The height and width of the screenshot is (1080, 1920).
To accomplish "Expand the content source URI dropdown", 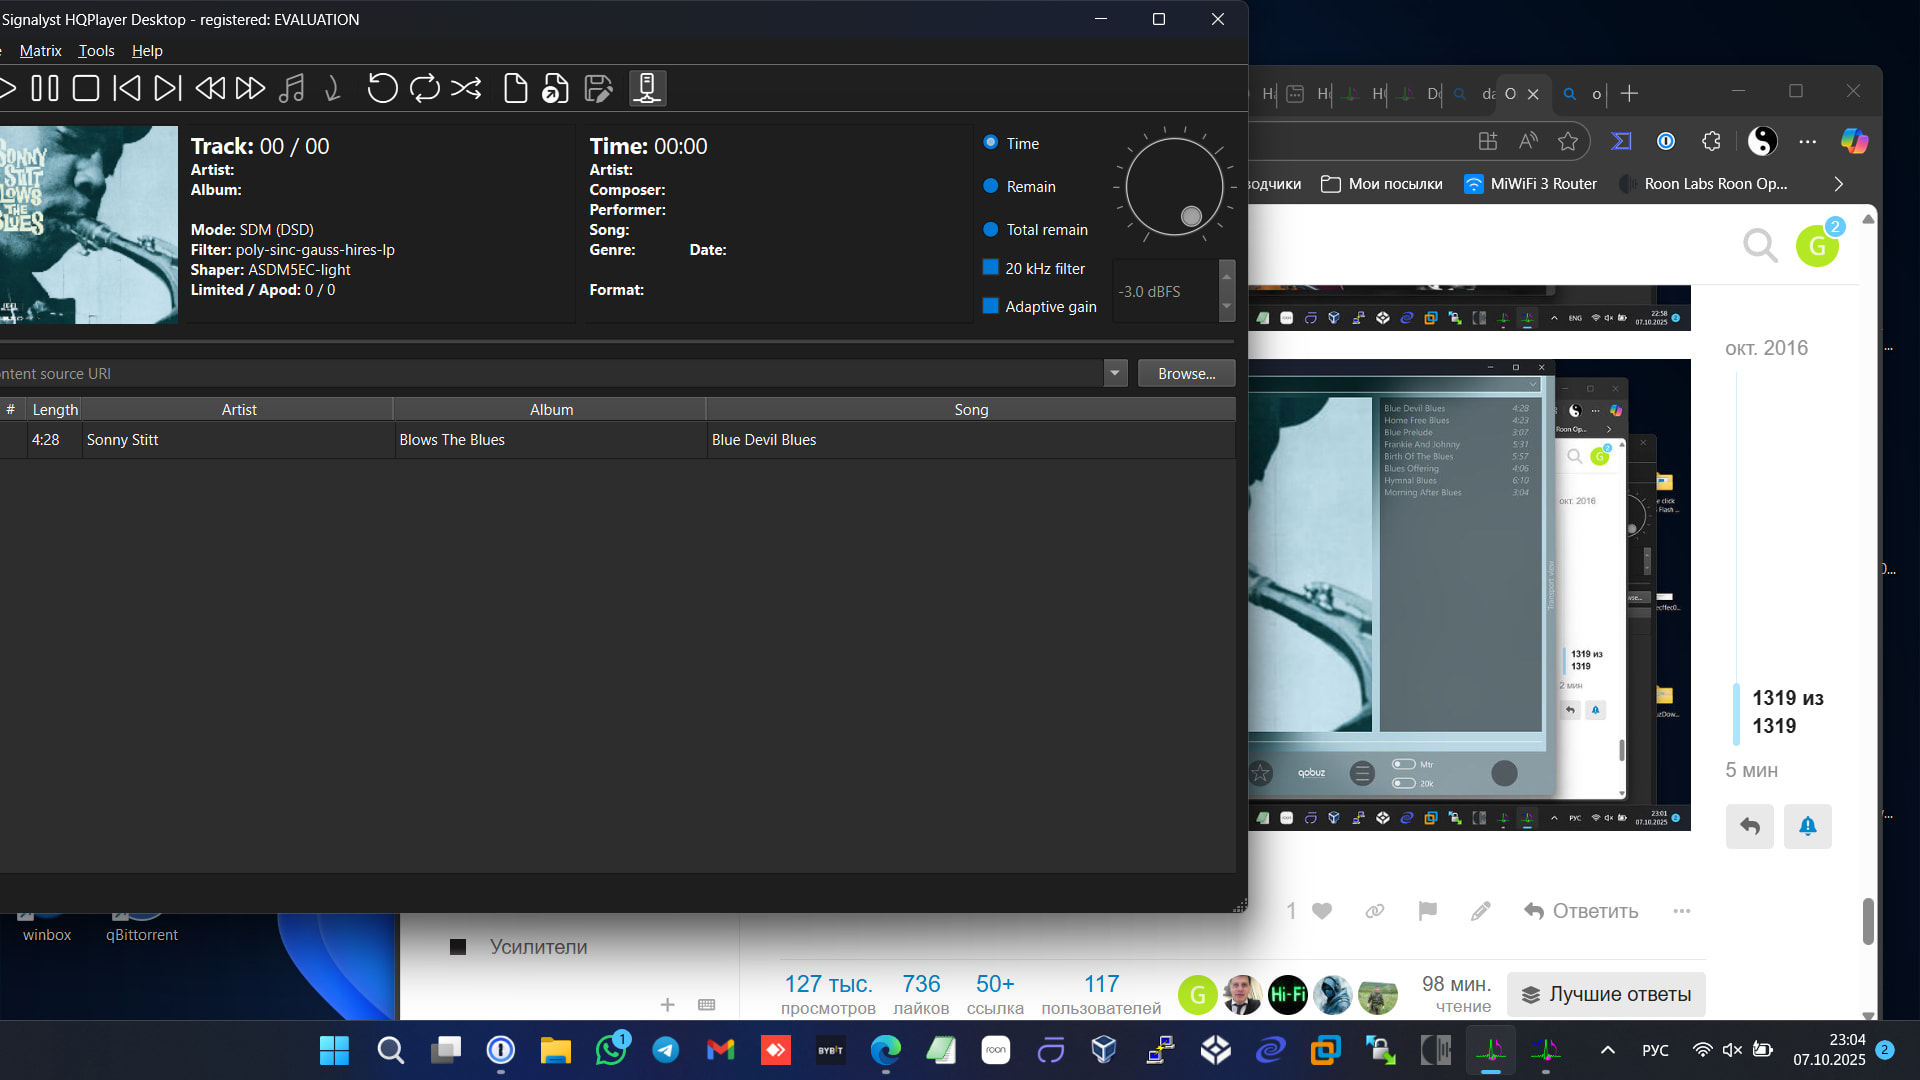I will tap(1115, 373).
